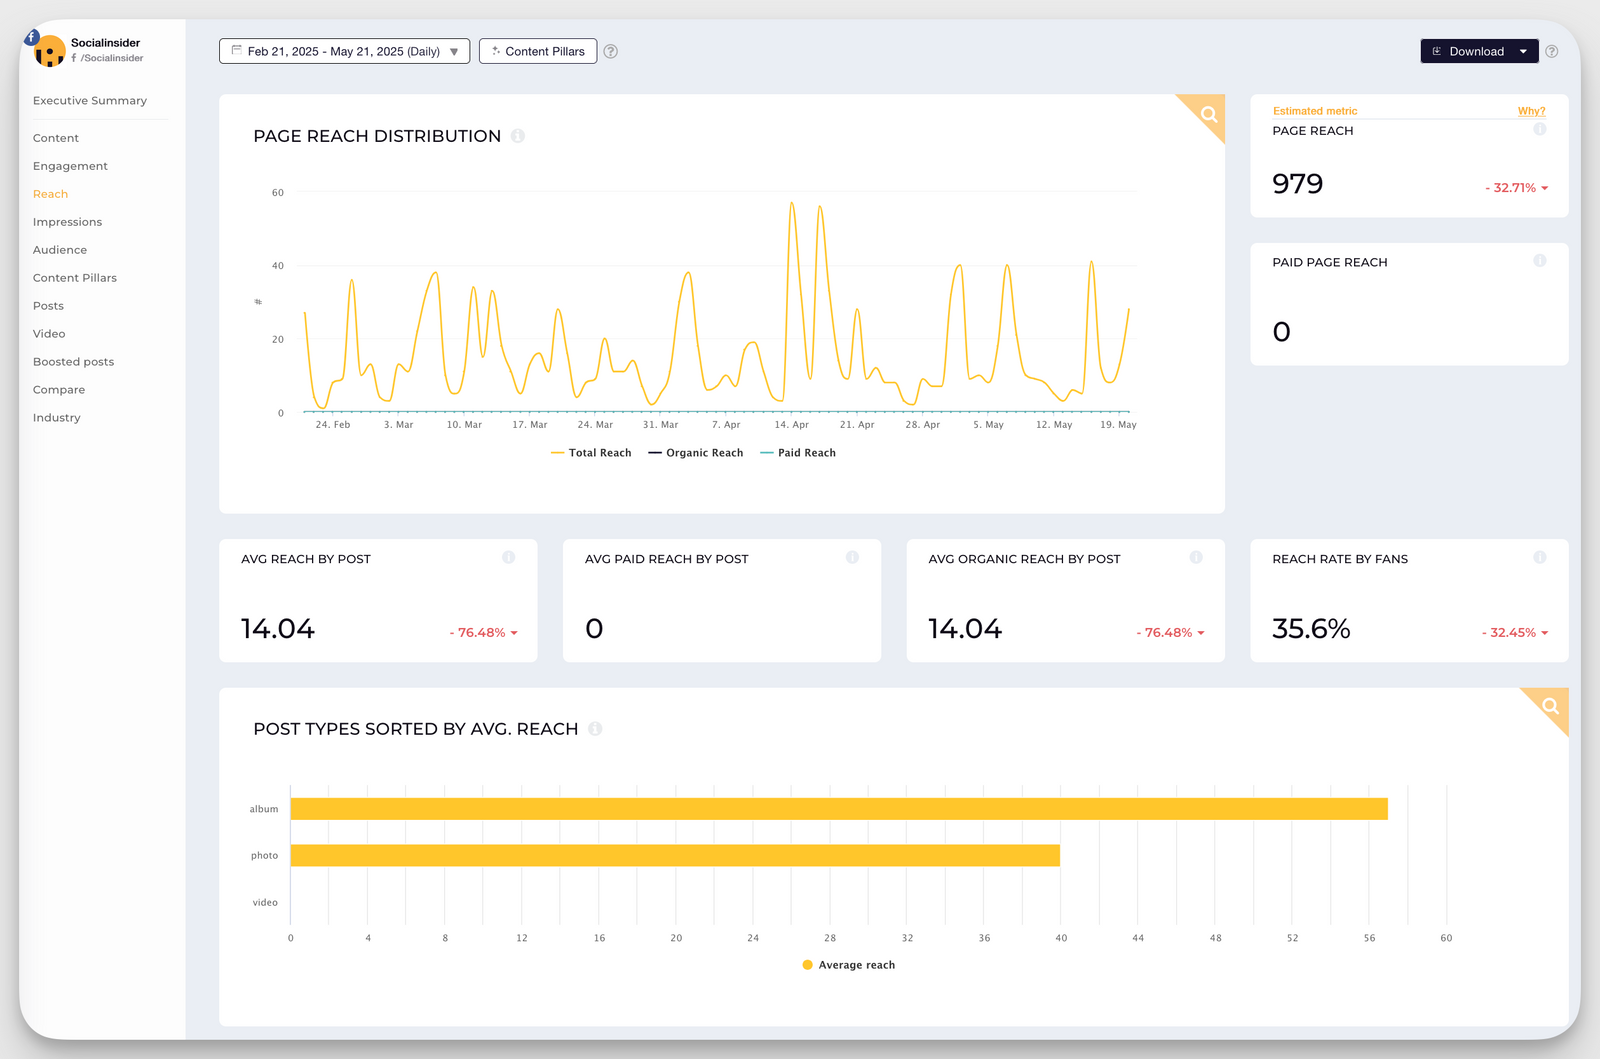Expand the Download options dropdown arrow
Screen dimensions: 1600x1059
[x=1524, y=51]
